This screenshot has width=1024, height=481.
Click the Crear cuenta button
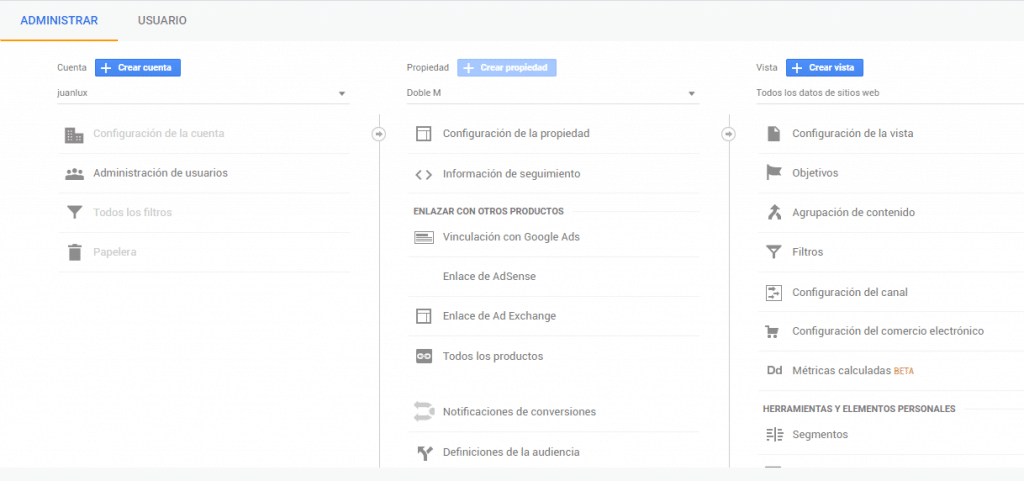tap(138, 68)
